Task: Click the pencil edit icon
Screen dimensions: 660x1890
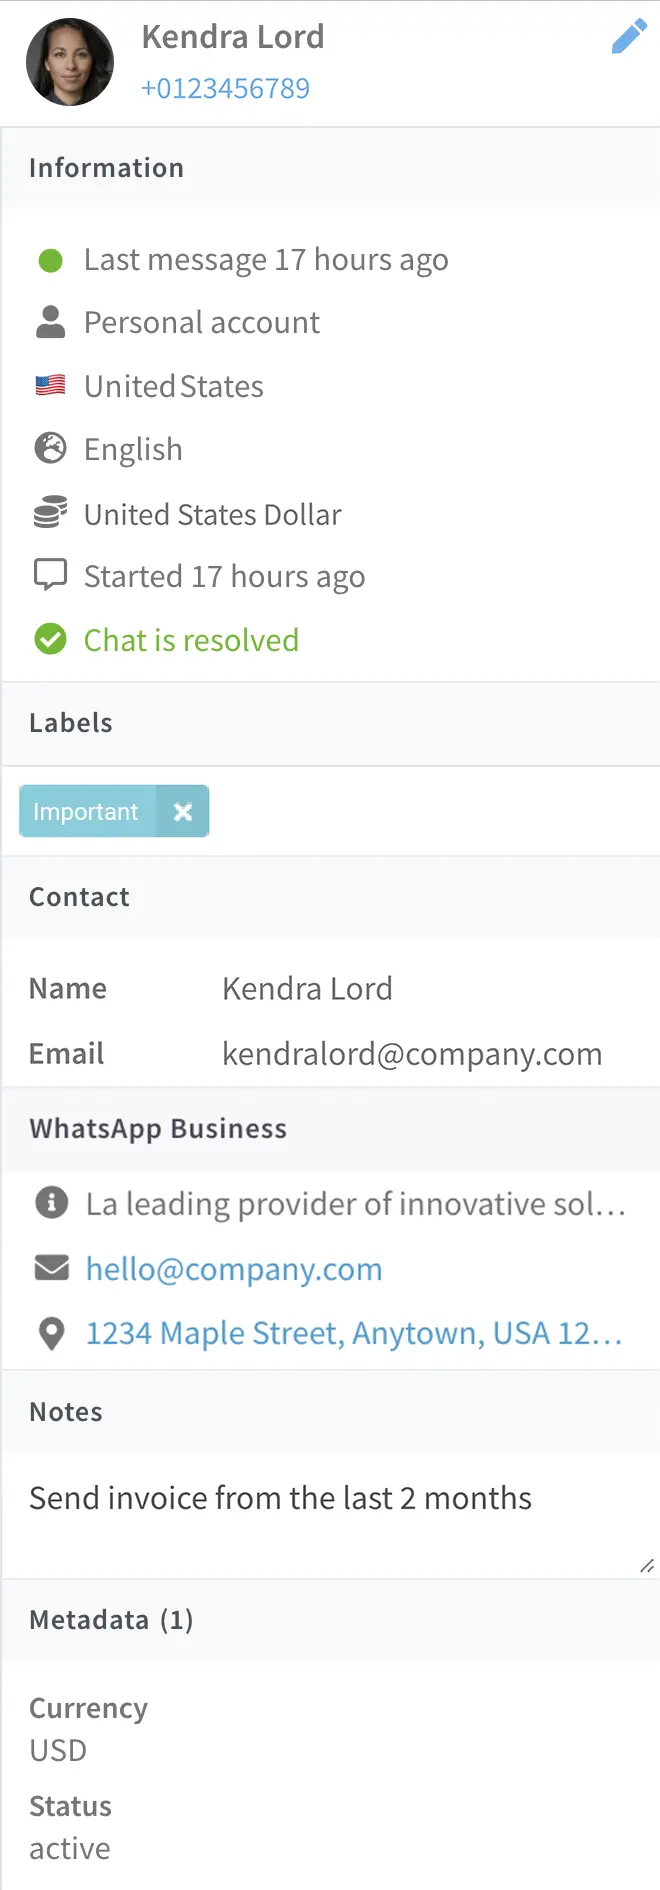Action: (x=629, y=37)
